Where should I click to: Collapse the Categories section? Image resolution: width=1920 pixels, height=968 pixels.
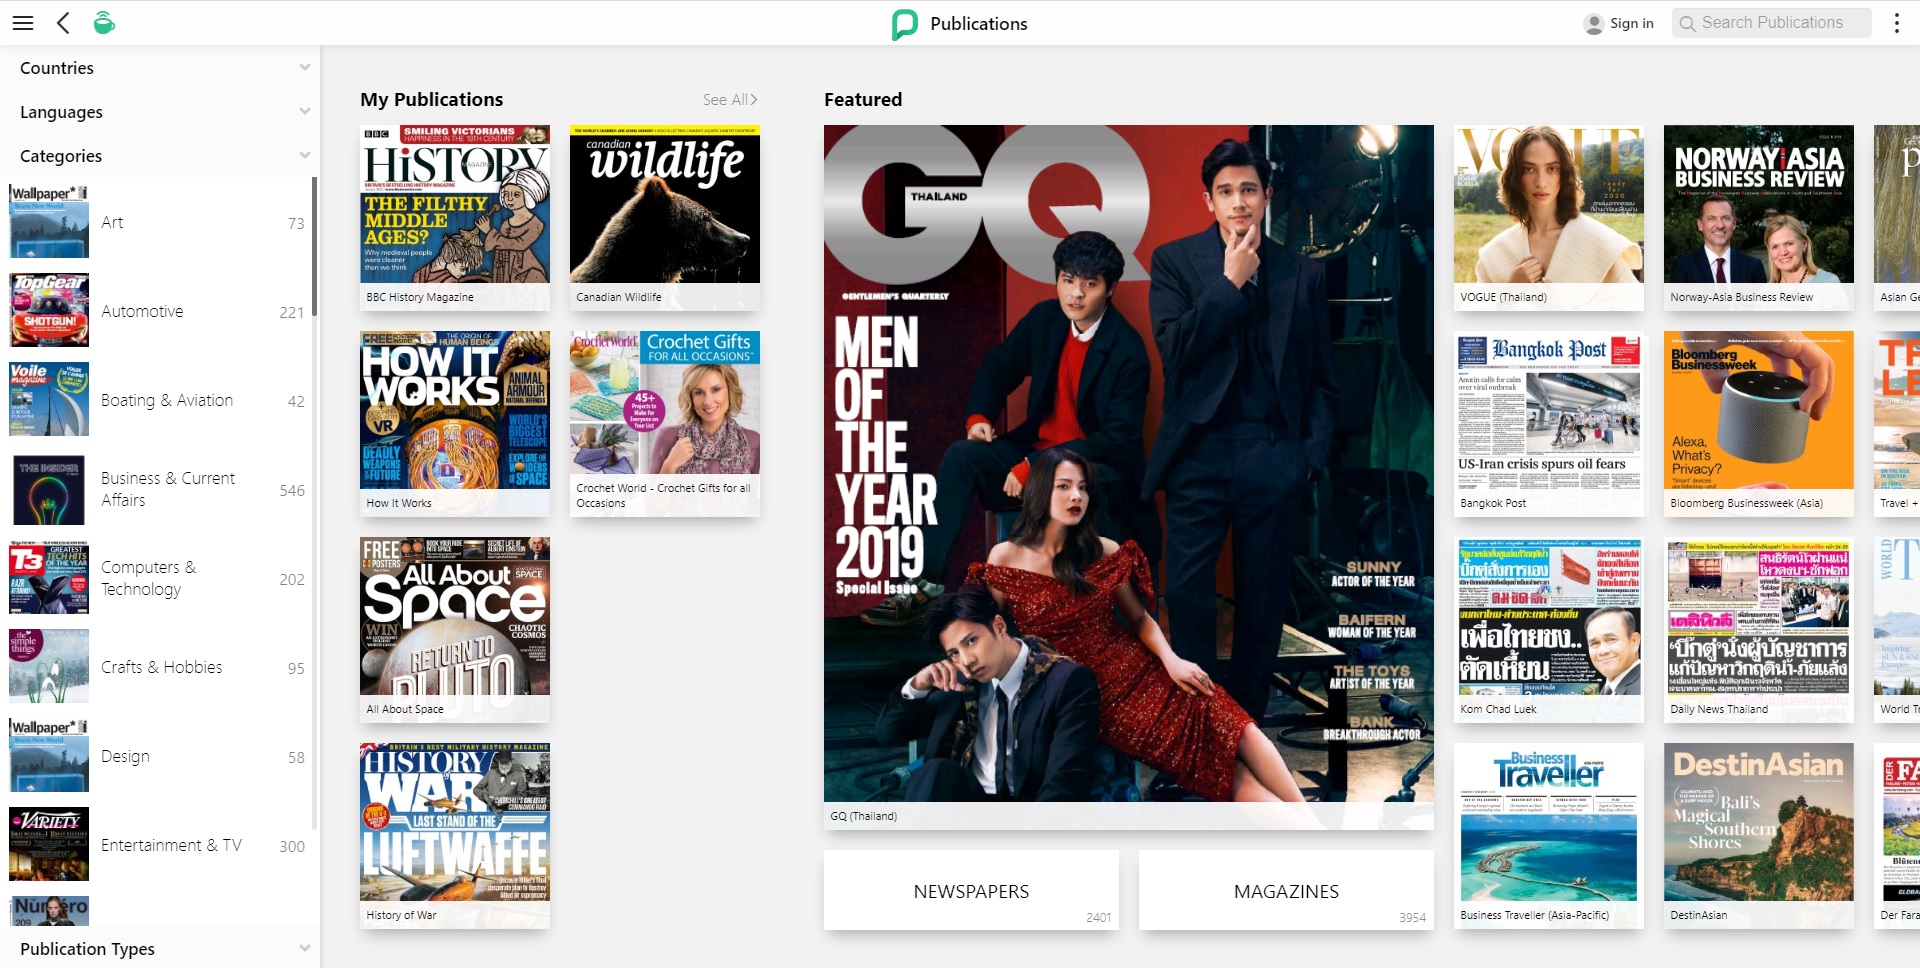160,156
